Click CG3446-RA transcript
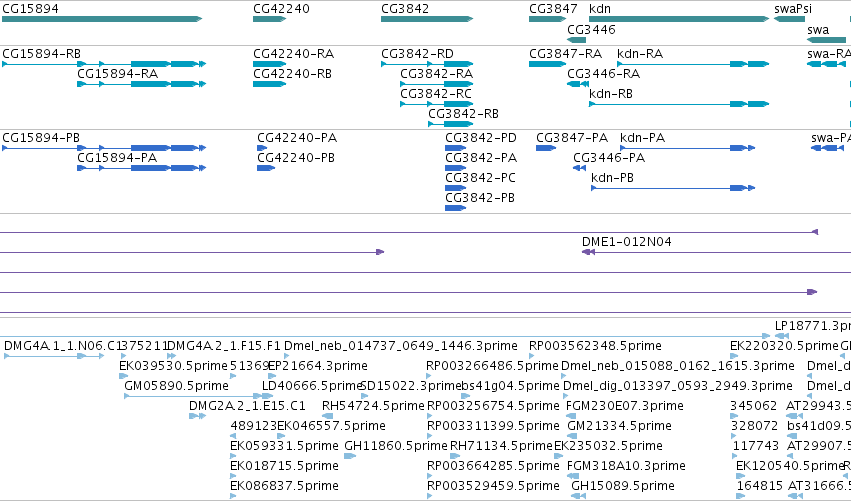851x501 pixels. coord(578,84)
